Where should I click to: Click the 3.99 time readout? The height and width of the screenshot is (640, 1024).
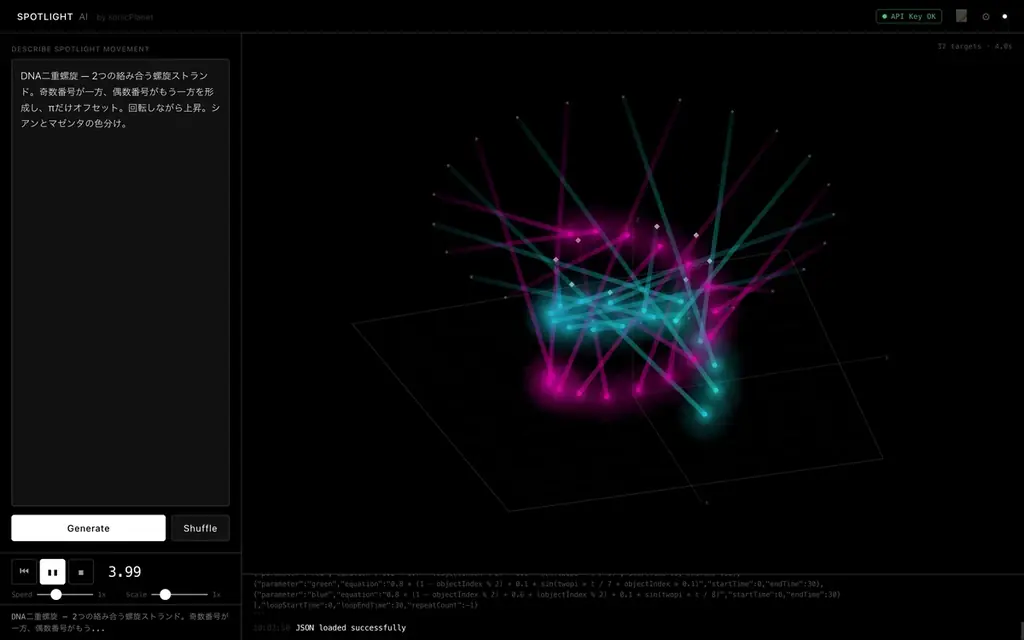[127, 571]
